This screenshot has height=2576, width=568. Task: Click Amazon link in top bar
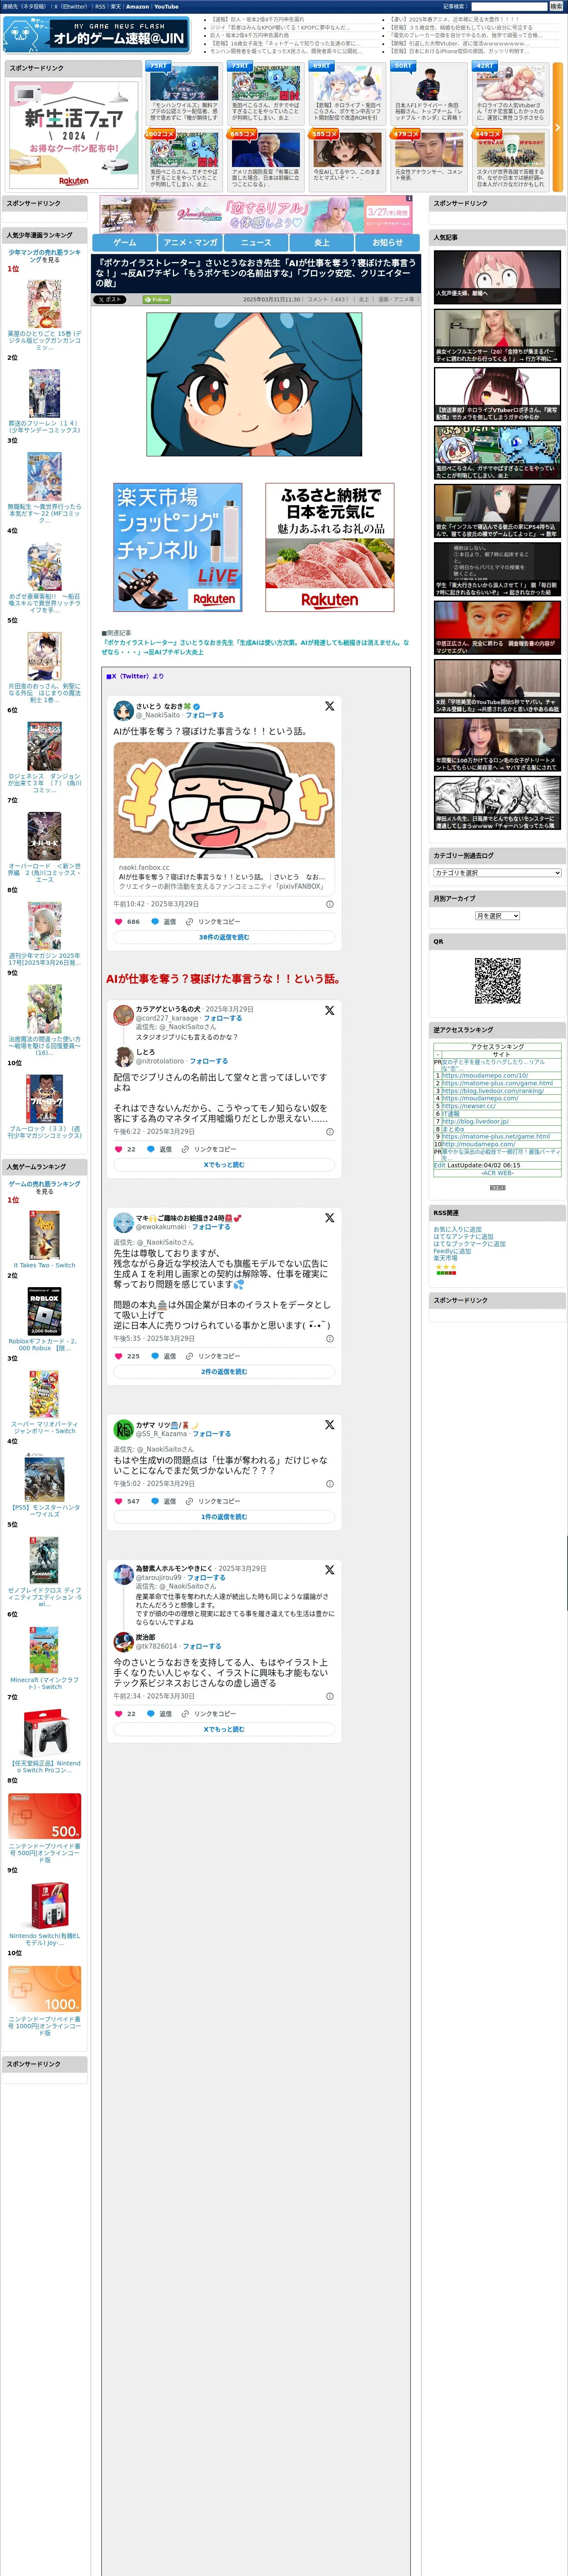(137, 6)
